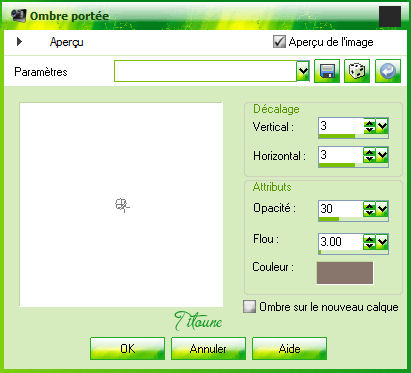Expand the Aperçu disclosure triangle
Viewport: 411px width, 373px height.
19,42
